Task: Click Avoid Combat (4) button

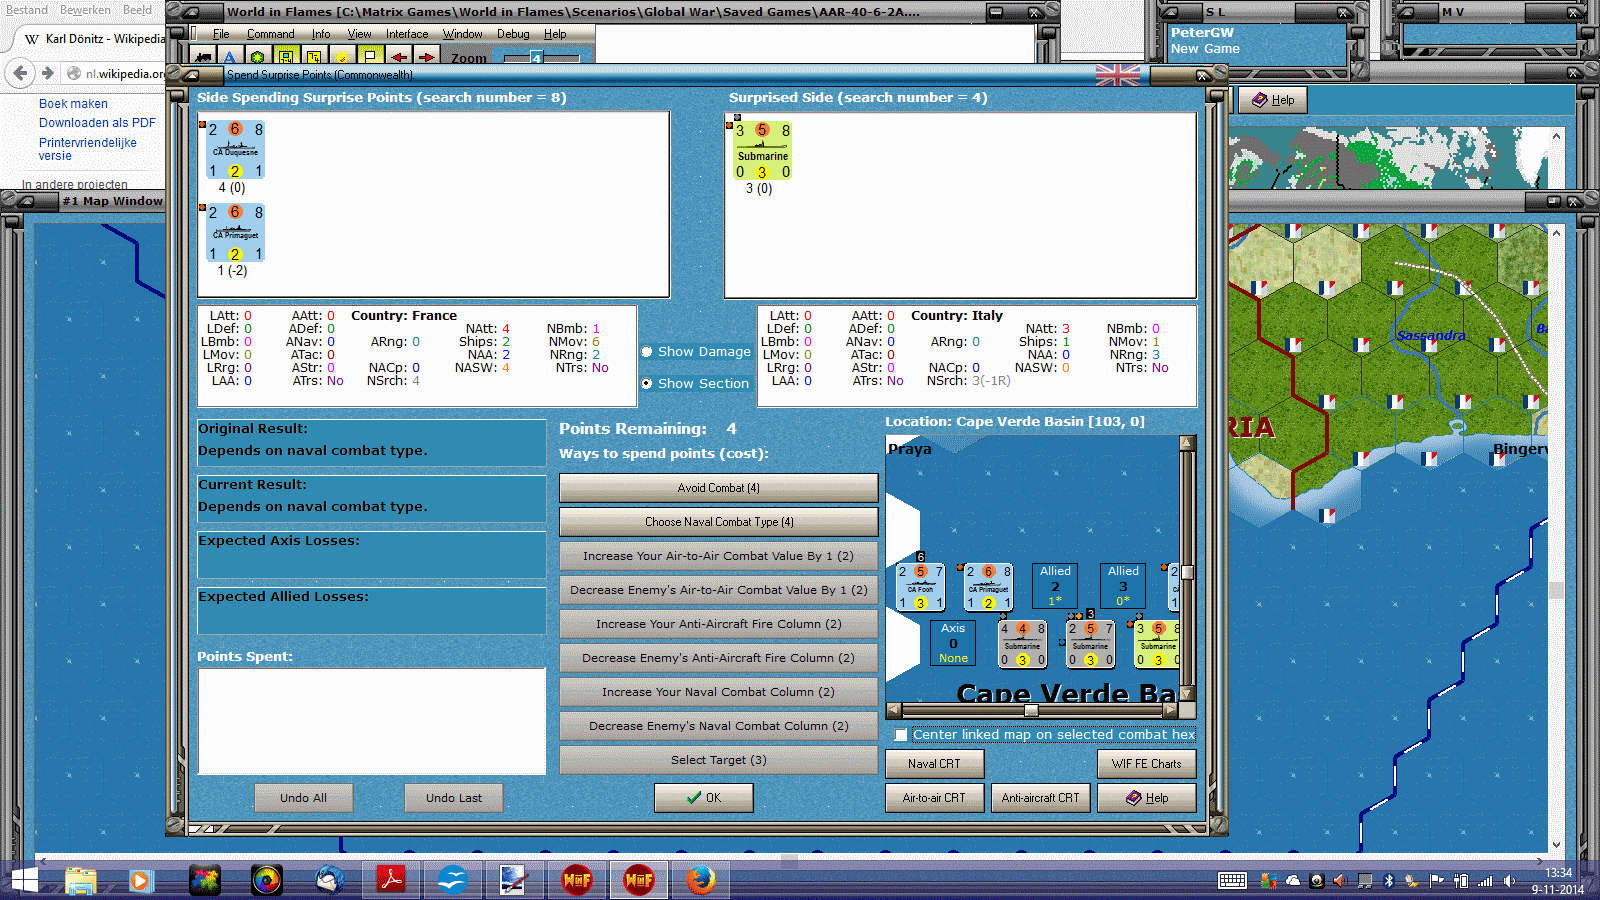Action: (x=718, y=488)
